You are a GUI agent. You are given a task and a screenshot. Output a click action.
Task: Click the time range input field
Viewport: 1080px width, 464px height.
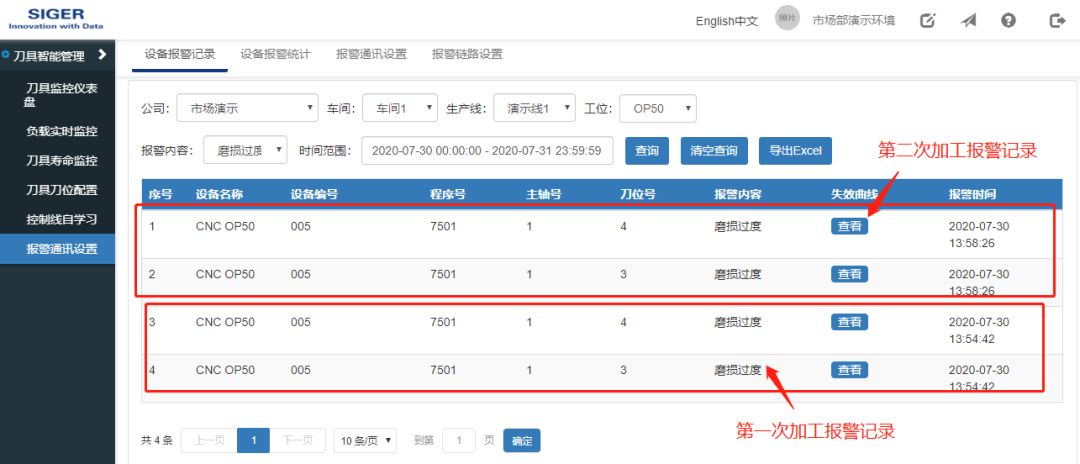pyautogui.click(x=487, y=150)
